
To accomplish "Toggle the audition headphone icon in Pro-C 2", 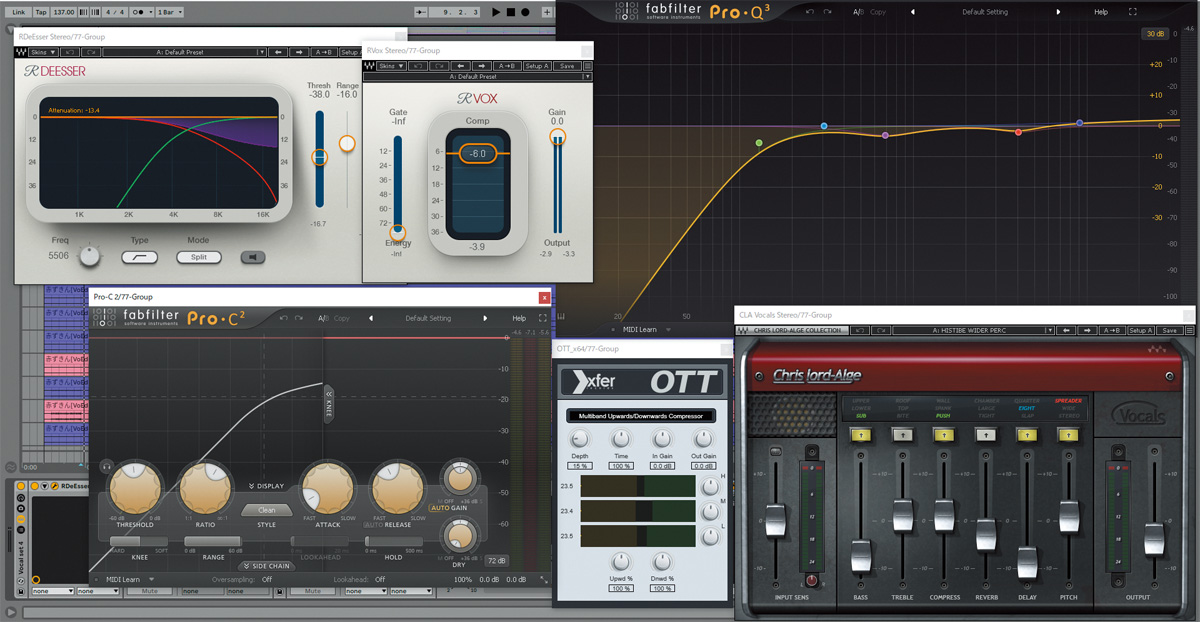I will tap(105, 466).
